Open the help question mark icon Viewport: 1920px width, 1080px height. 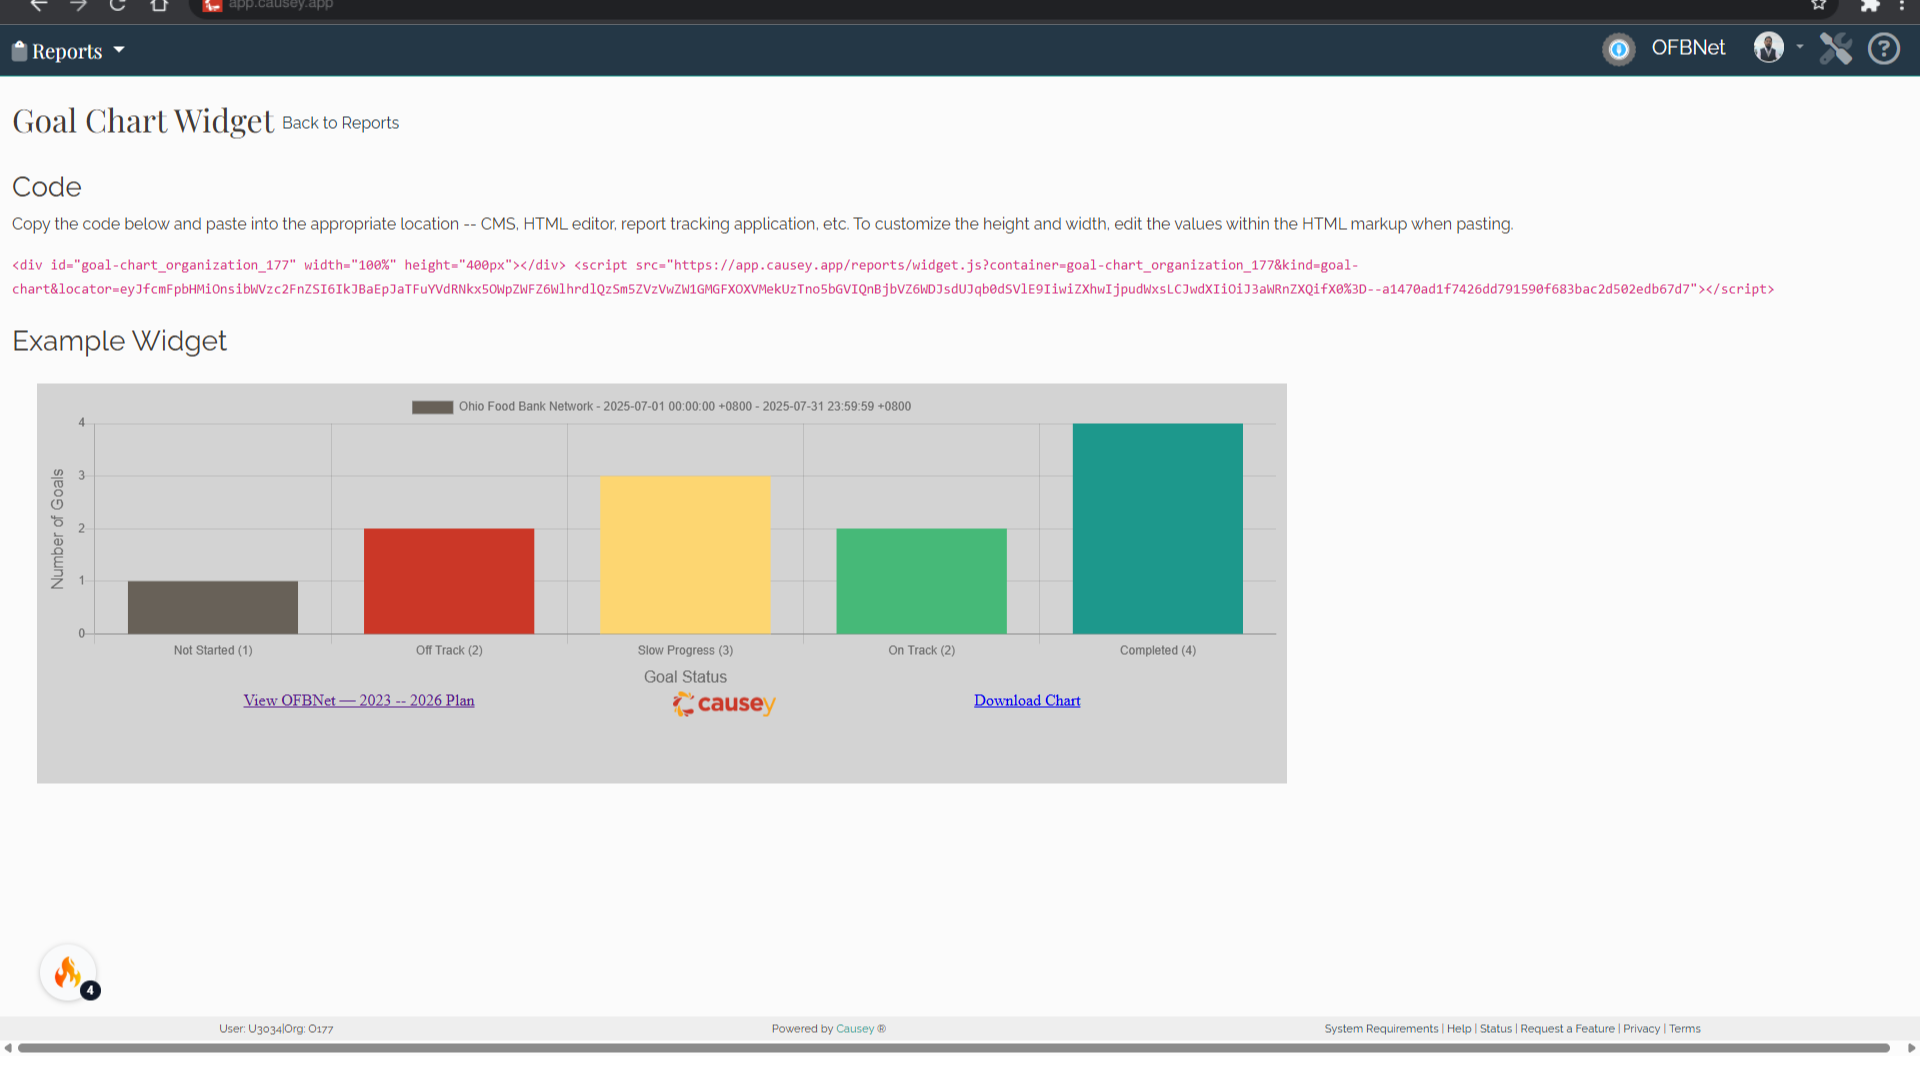(1884, 48)
